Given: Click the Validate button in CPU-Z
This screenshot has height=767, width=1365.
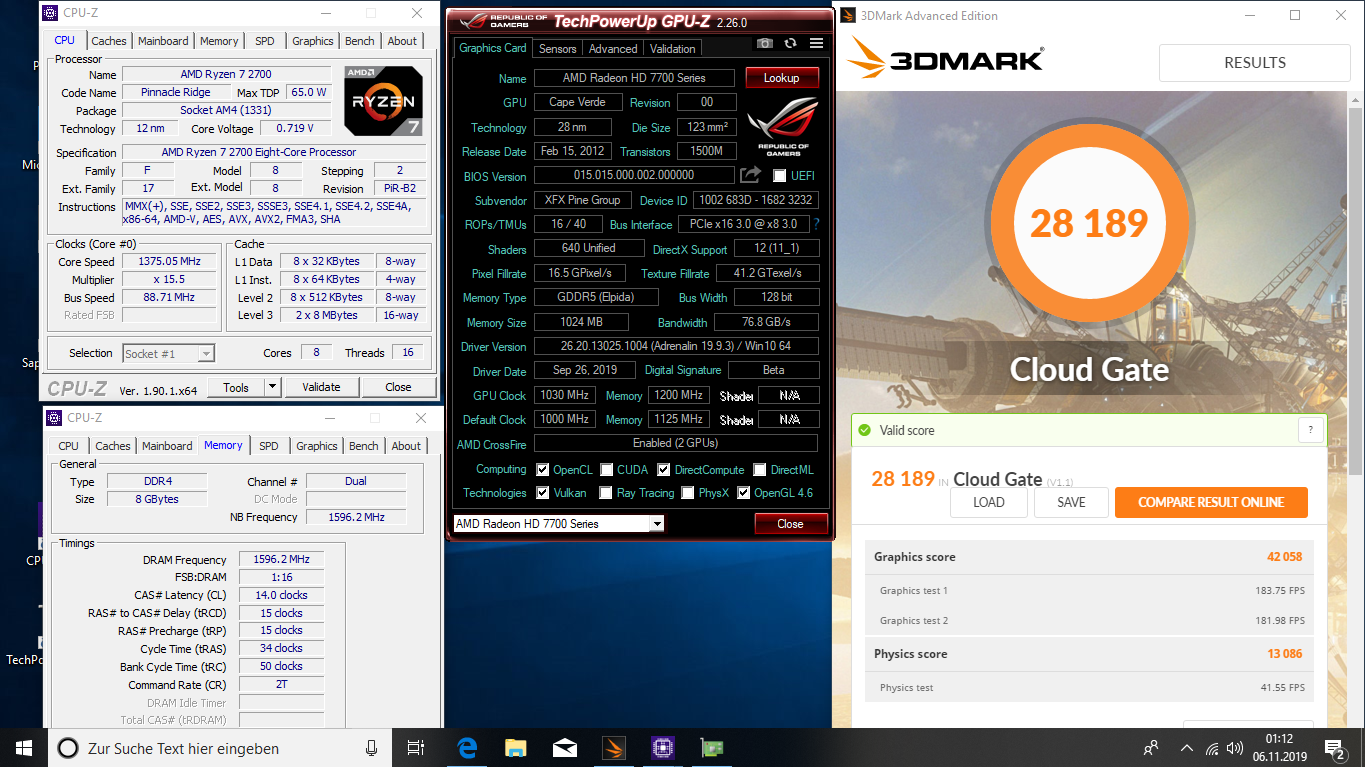Looking at the screenshot, I should pyautogui.click(x=321, y=387).
